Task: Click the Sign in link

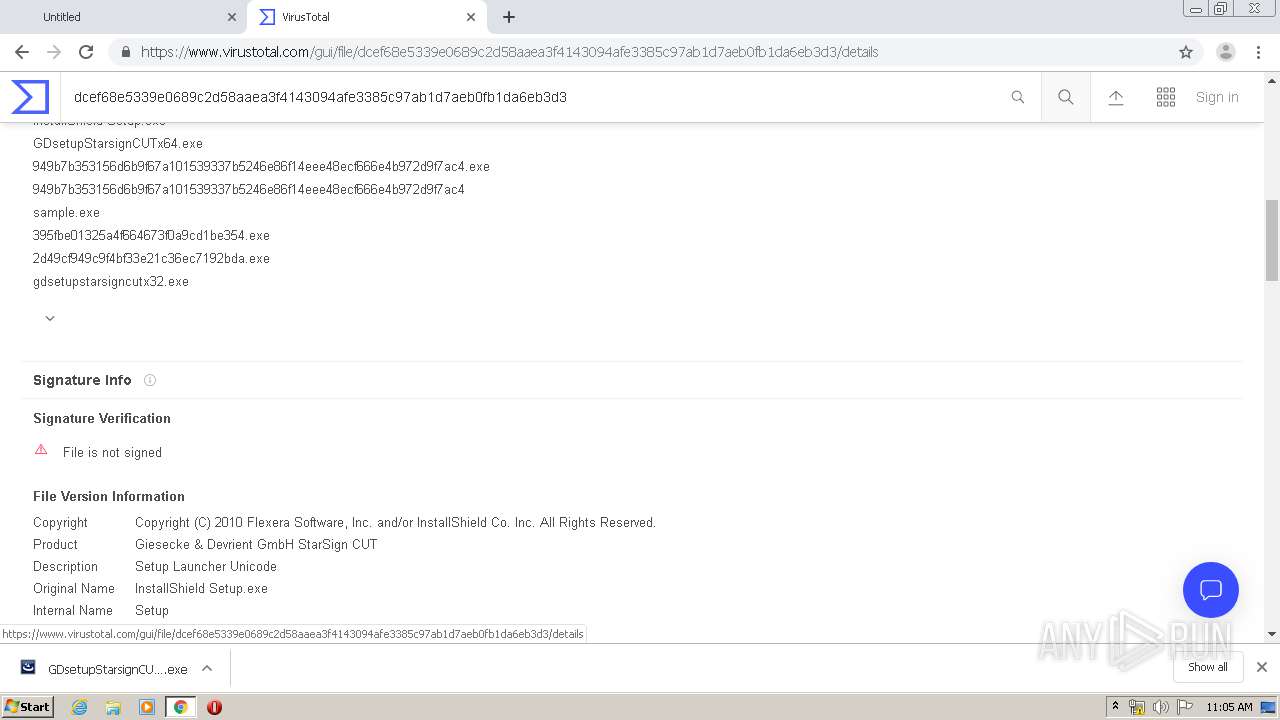Action: click(1217, 97)
